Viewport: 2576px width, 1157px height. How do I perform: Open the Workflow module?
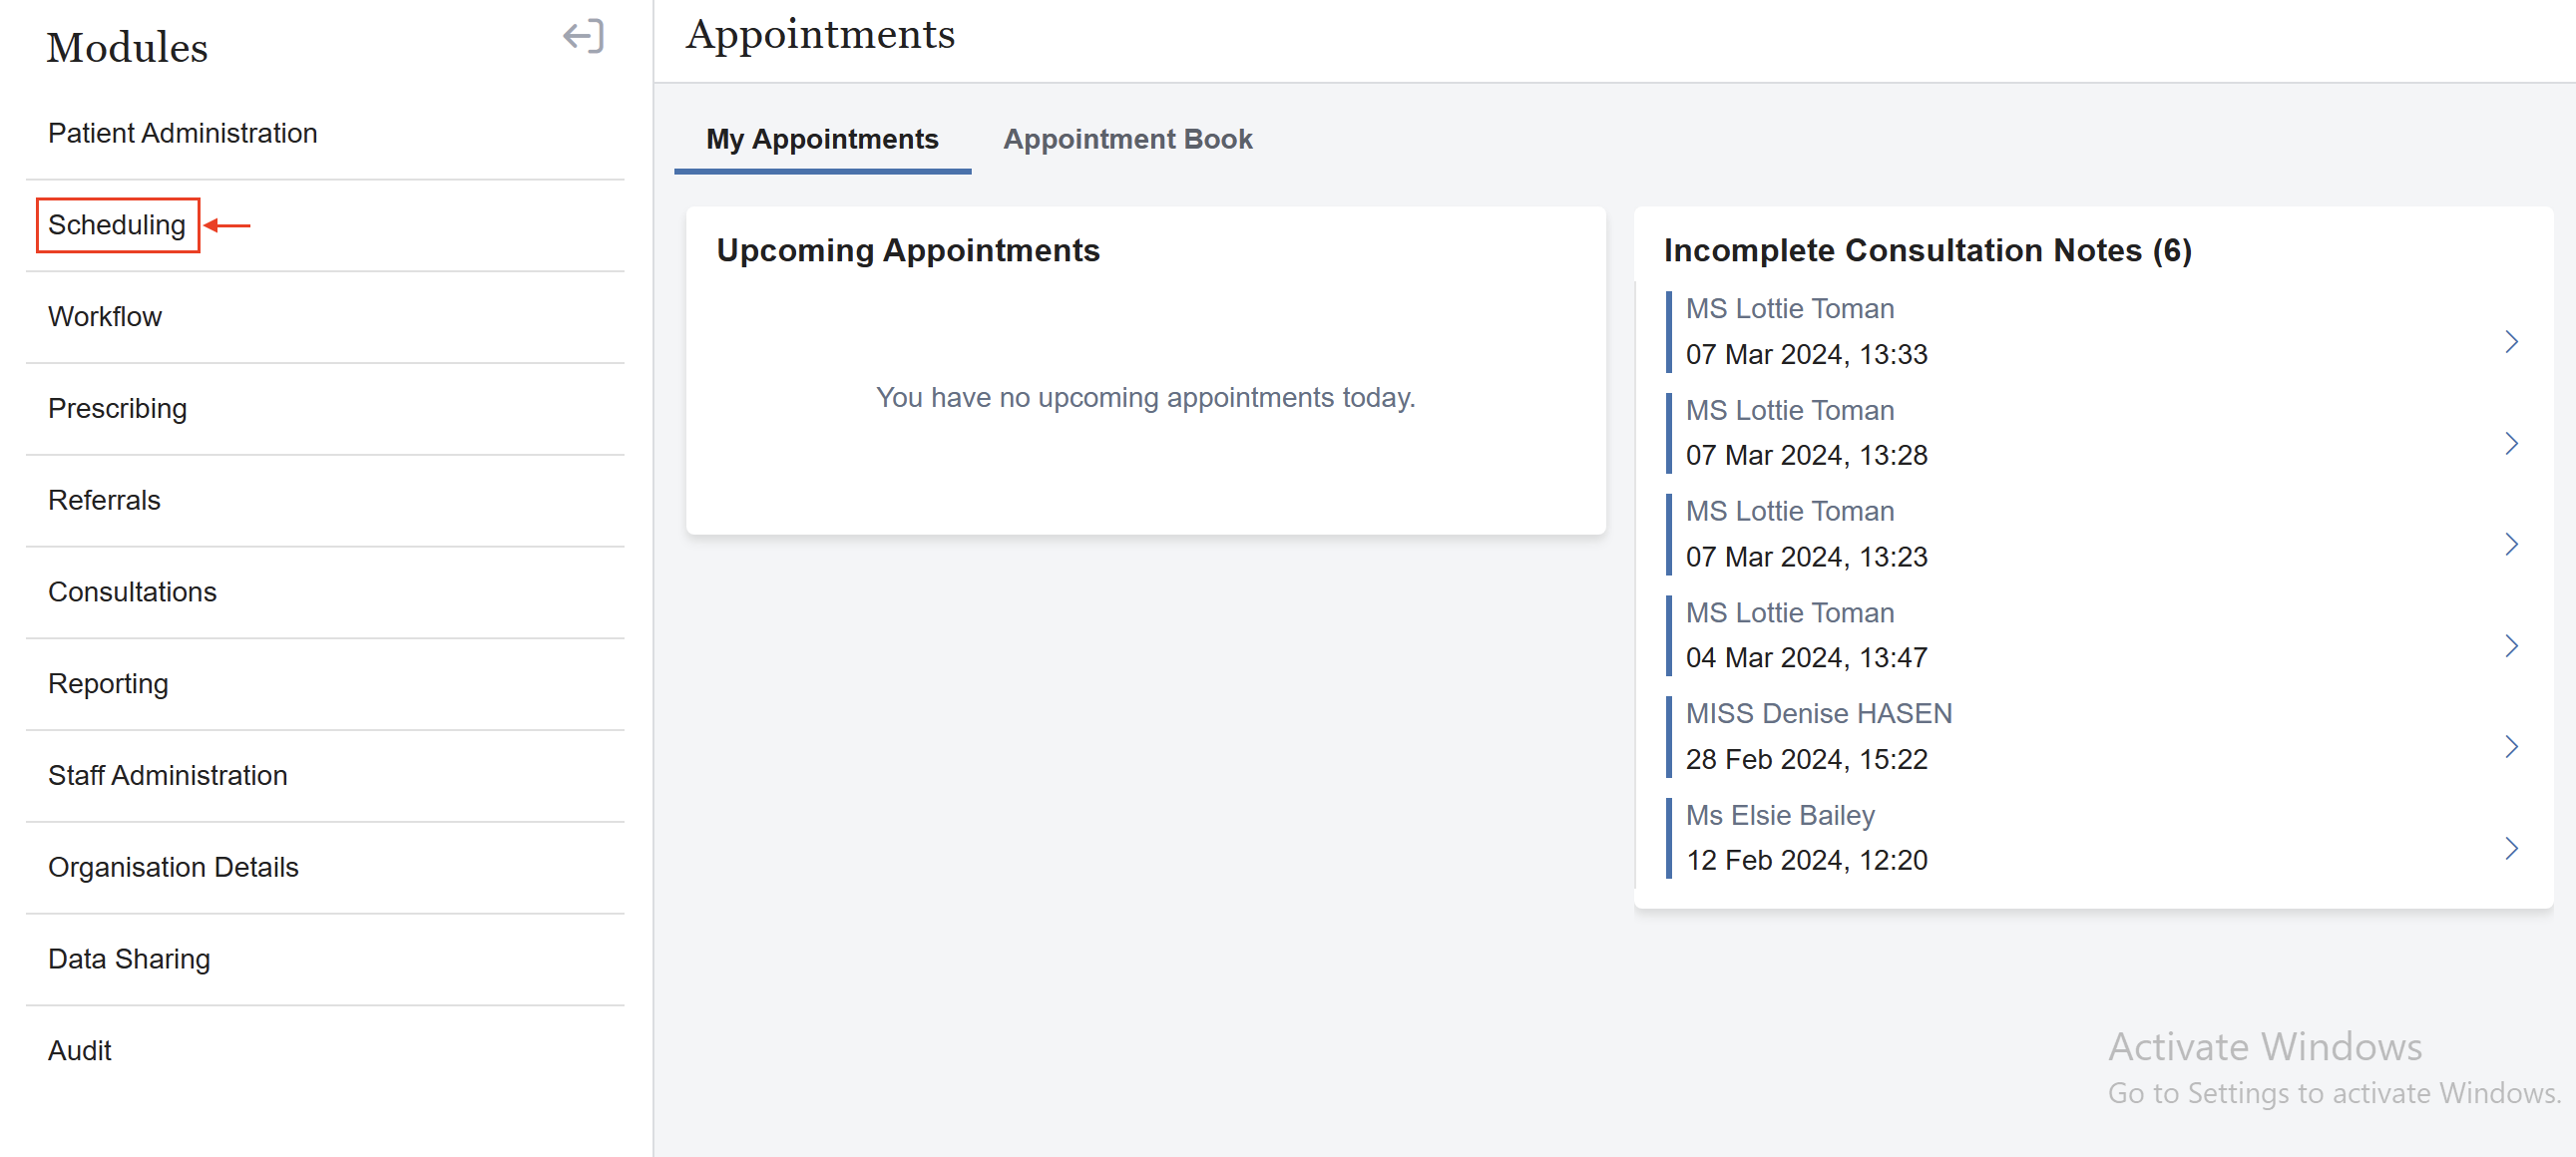[105, 316]
